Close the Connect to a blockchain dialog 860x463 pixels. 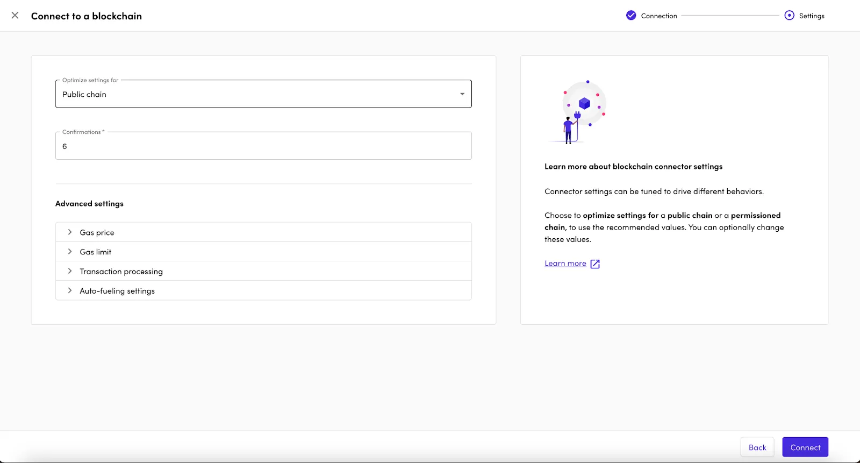coord(15,15)
